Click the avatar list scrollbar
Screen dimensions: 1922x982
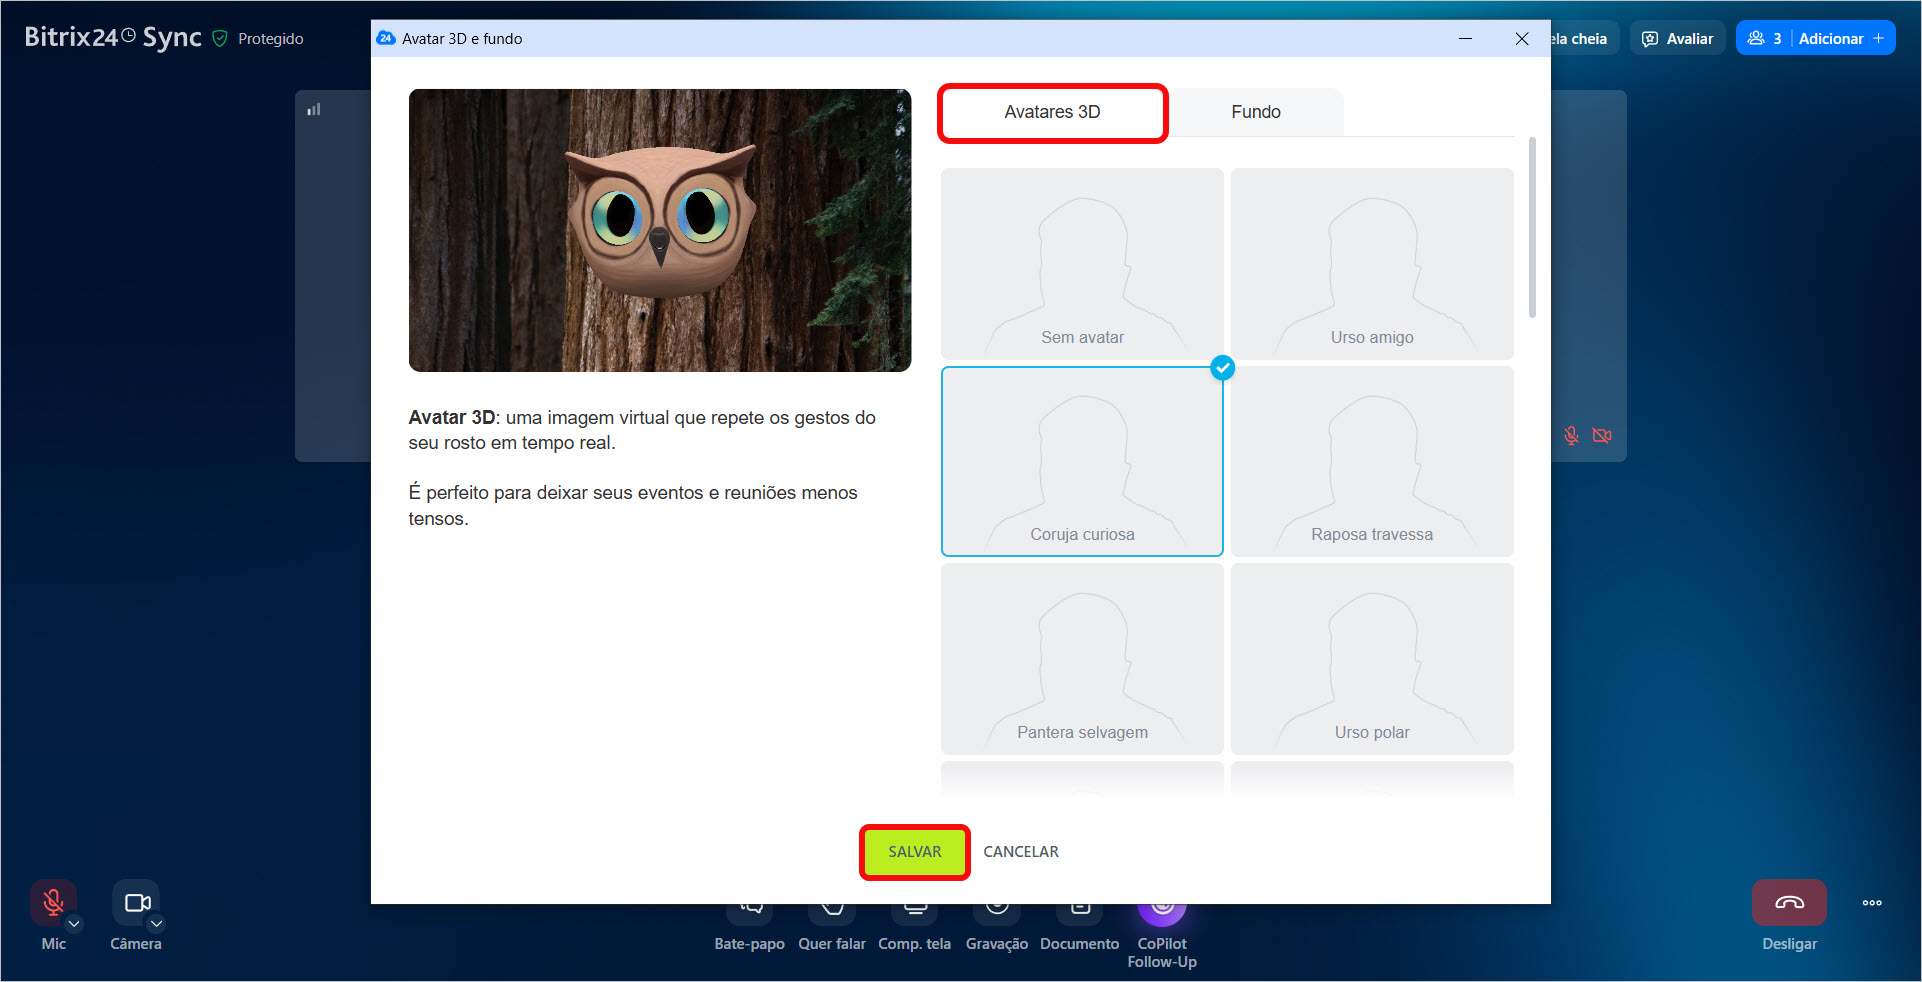pyautogui.click(x=1532, y=230)
